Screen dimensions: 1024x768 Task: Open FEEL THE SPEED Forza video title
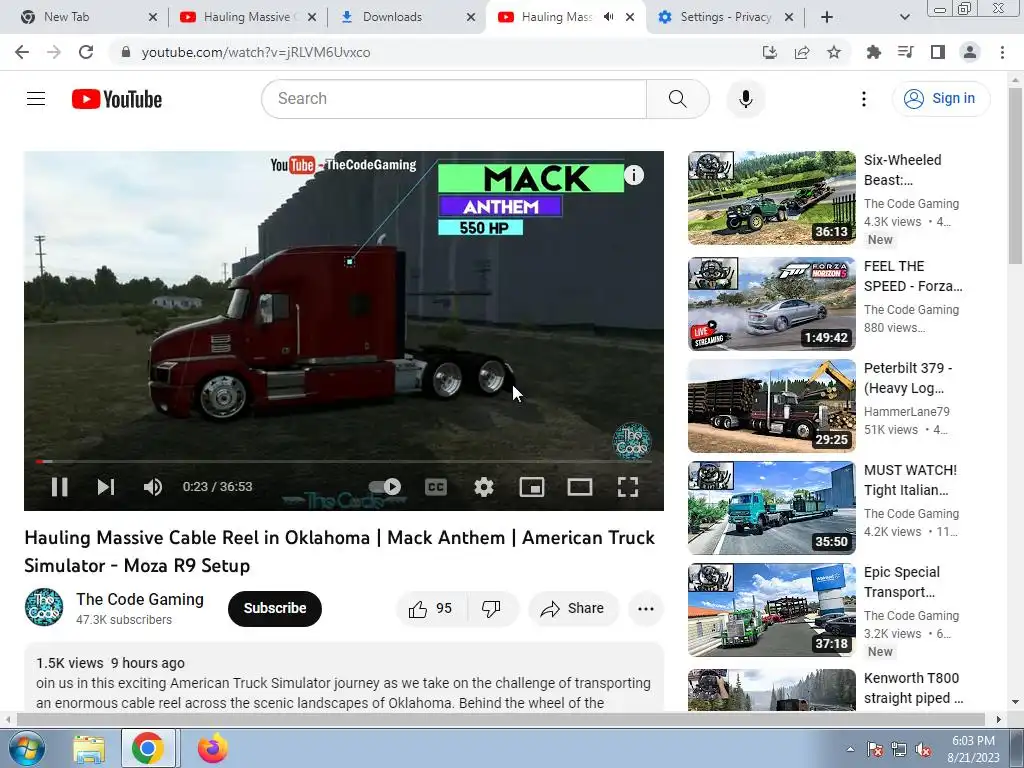(912, 276)
